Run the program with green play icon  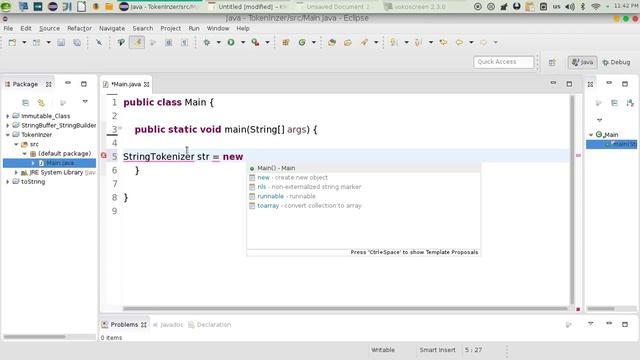(x=231, y=42)
